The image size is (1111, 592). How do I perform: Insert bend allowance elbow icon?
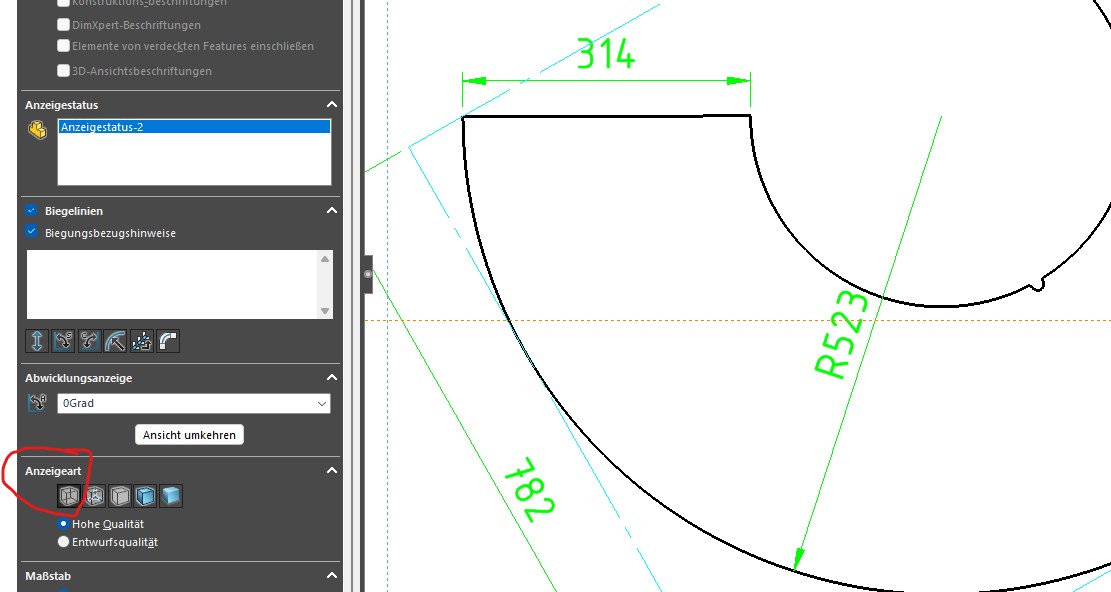tap(168, 341)
